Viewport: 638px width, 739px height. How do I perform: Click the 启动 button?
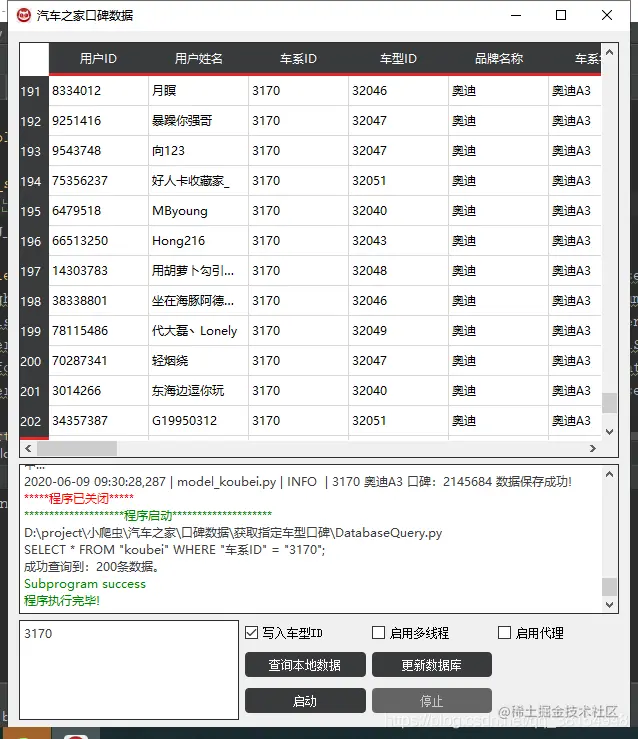[x=305, y=701]
